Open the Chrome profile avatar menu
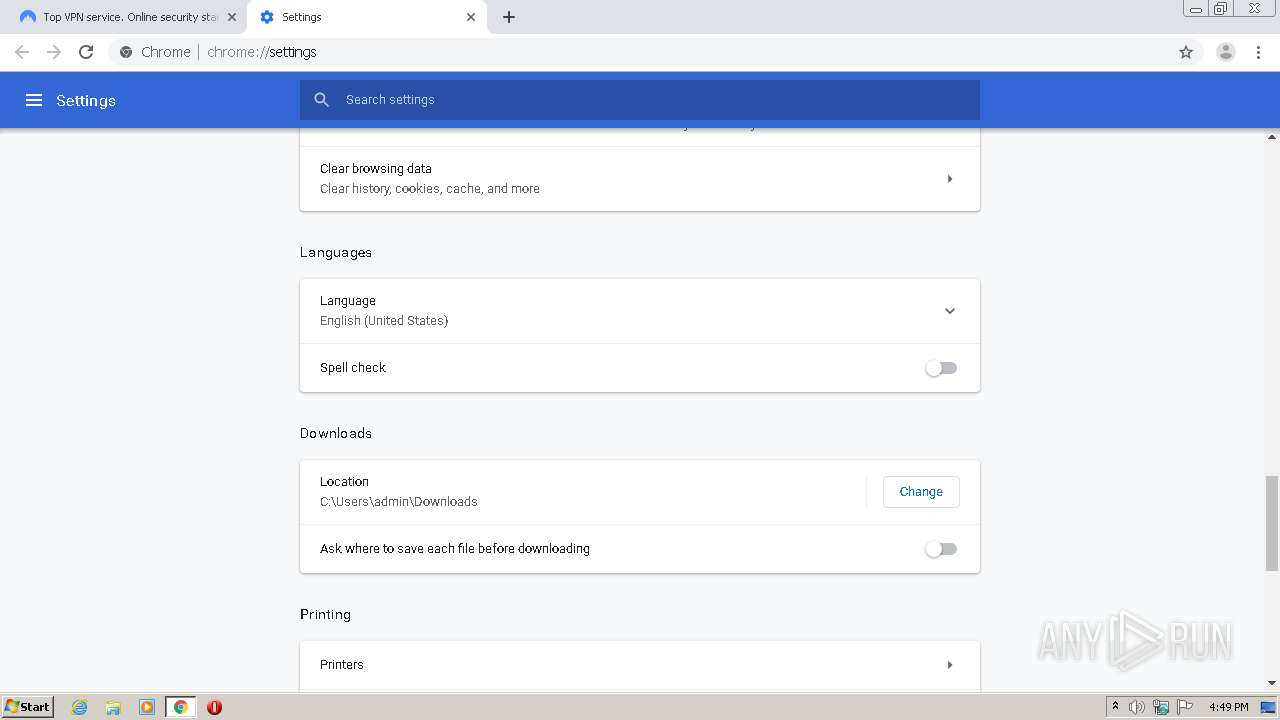Screen dimensions: 1280x720 (1226, 52)
